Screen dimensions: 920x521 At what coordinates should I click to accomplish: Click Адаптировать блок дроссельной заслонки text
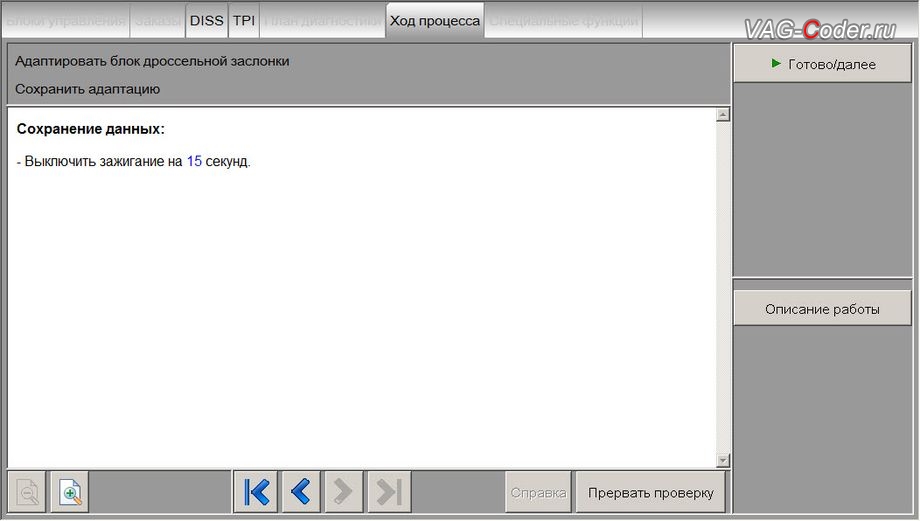click(152, 61)
